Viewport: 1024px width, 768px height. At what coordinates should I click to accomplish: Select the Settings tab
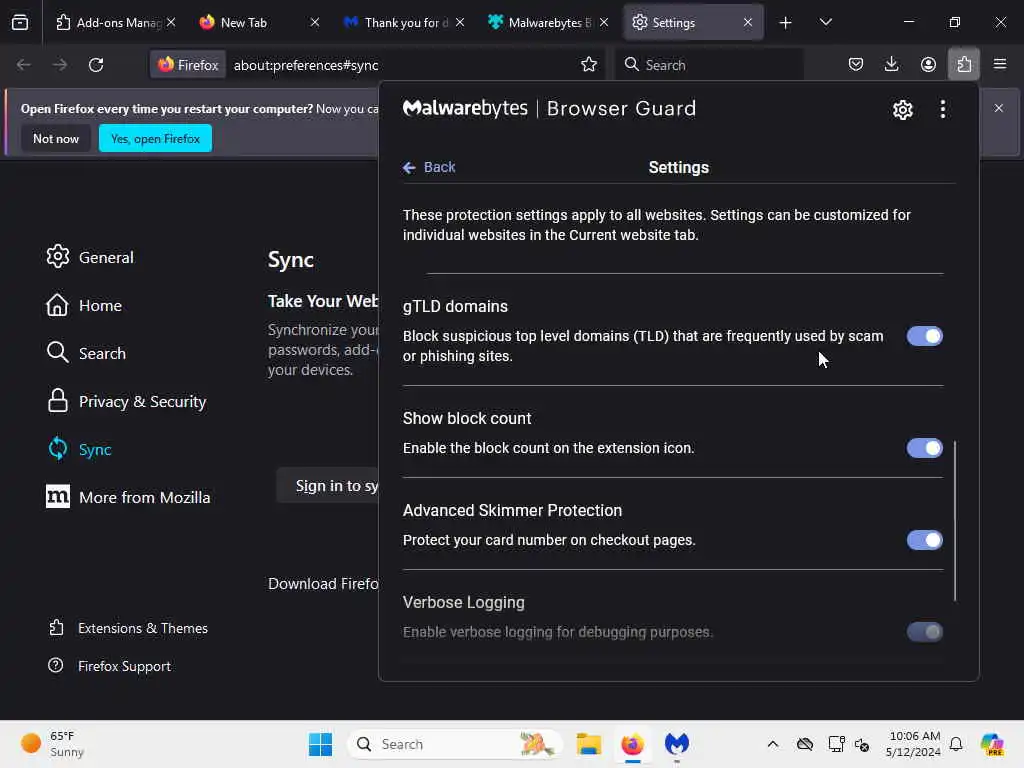click(x=692, y=22)
